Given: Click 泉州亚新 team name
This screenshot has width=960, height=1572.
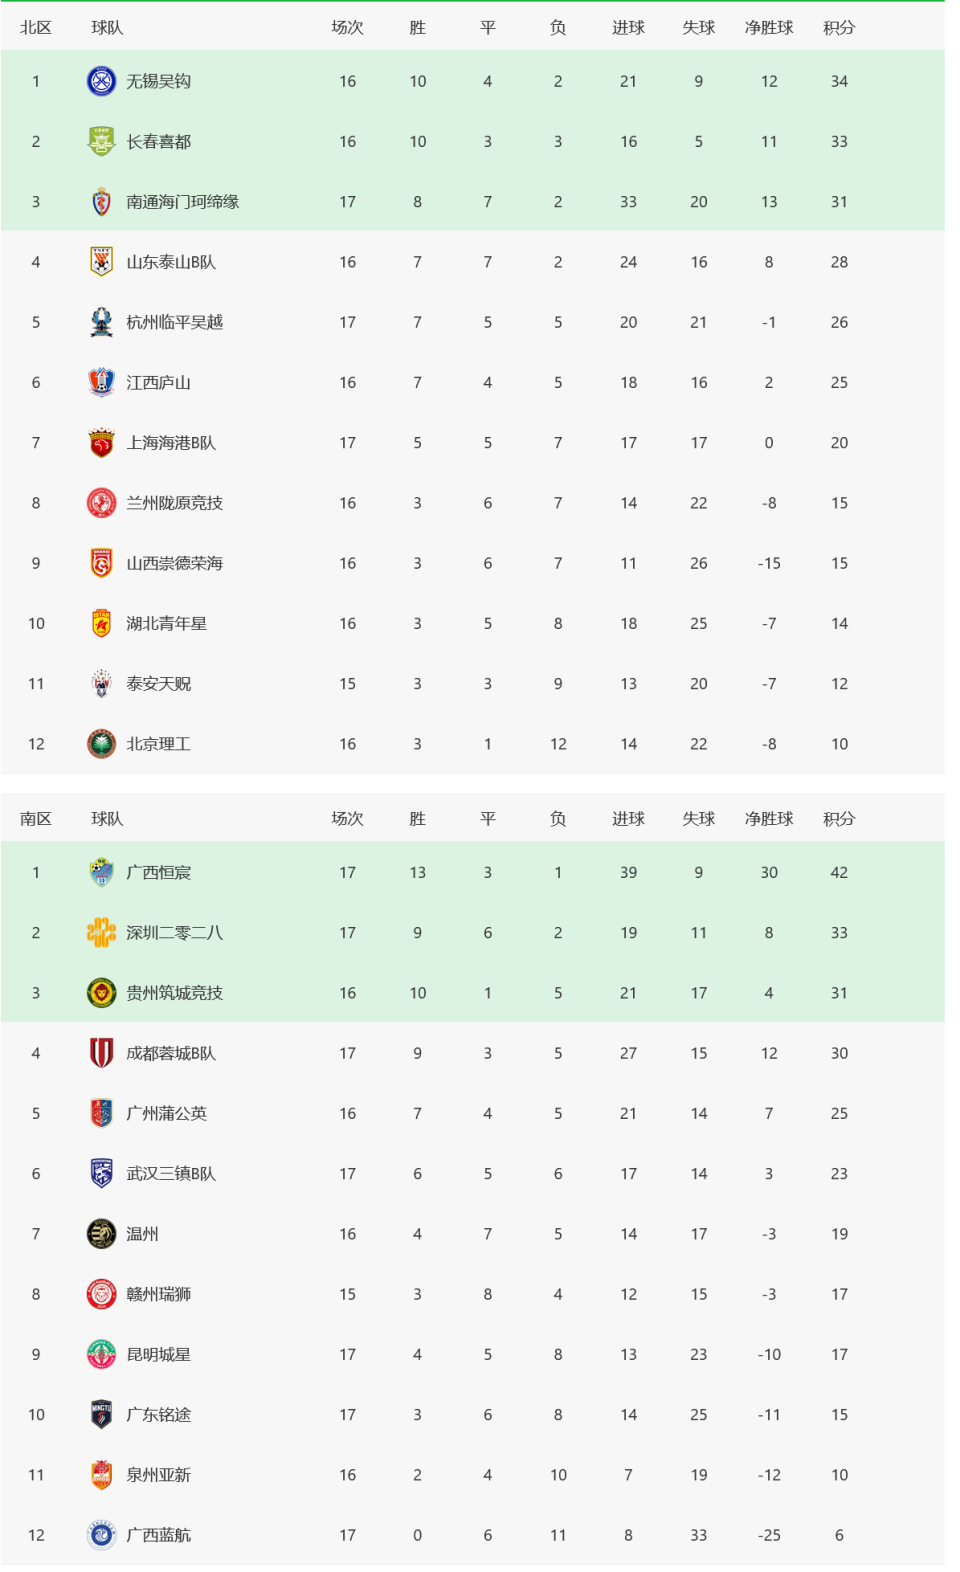Looking at the screenshot, I should (158, 1475).
